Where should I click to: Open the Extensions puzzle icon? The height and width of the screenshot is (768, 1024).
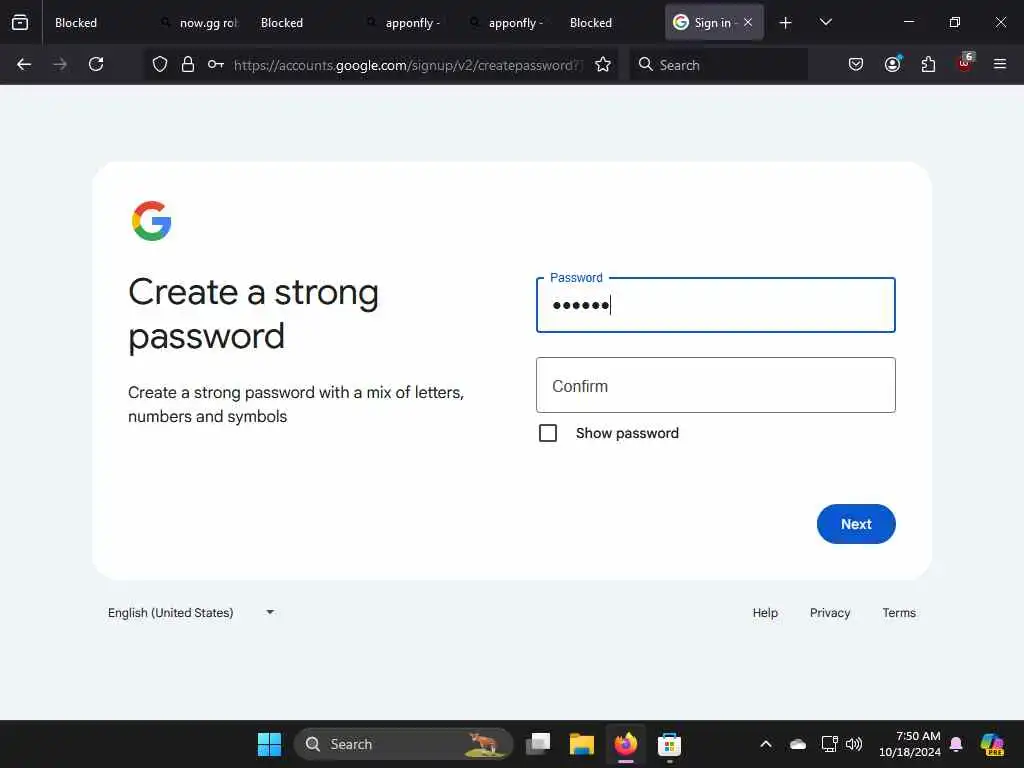(x=928, y=64)
